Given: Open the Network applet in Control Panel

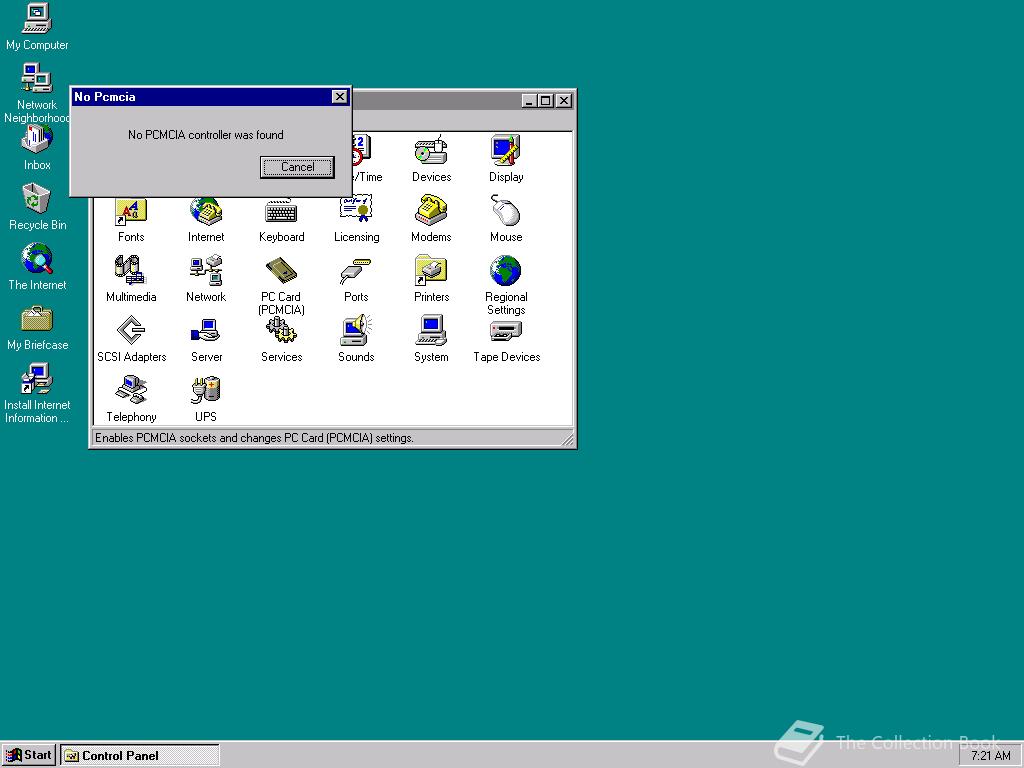Looking at the screenshot, I should 206,279.
